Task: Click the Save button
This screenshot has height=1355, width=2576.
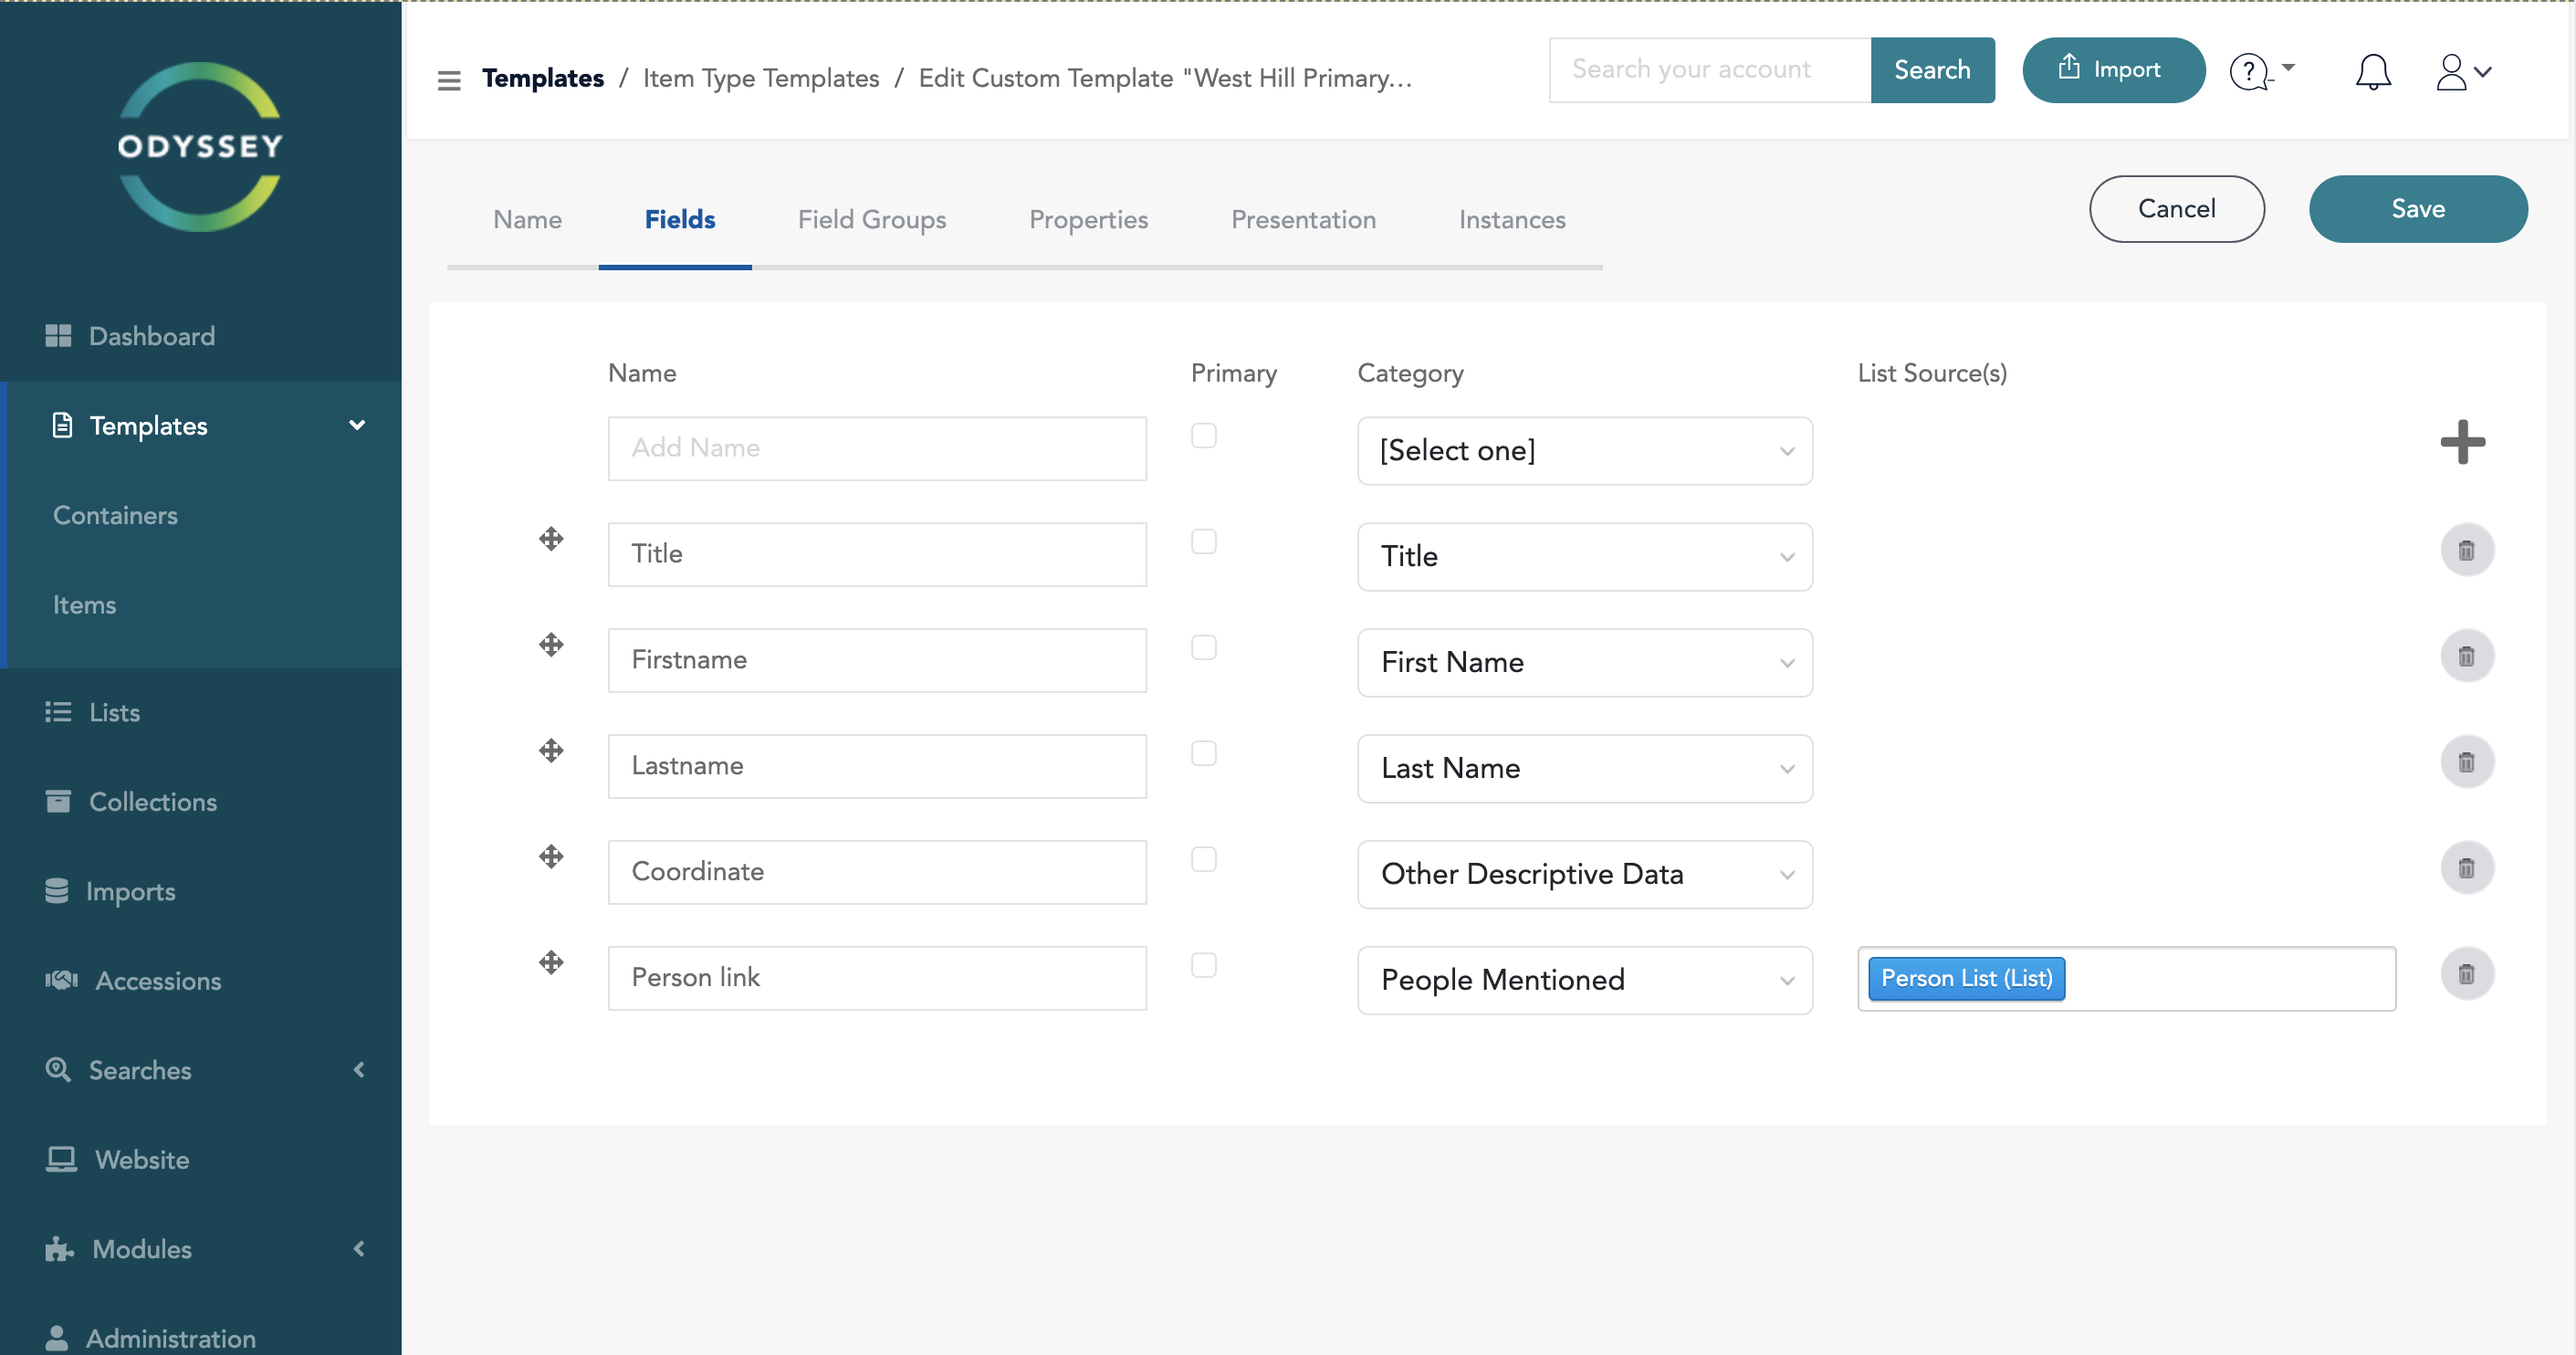Action: (x=2417, y=209)
